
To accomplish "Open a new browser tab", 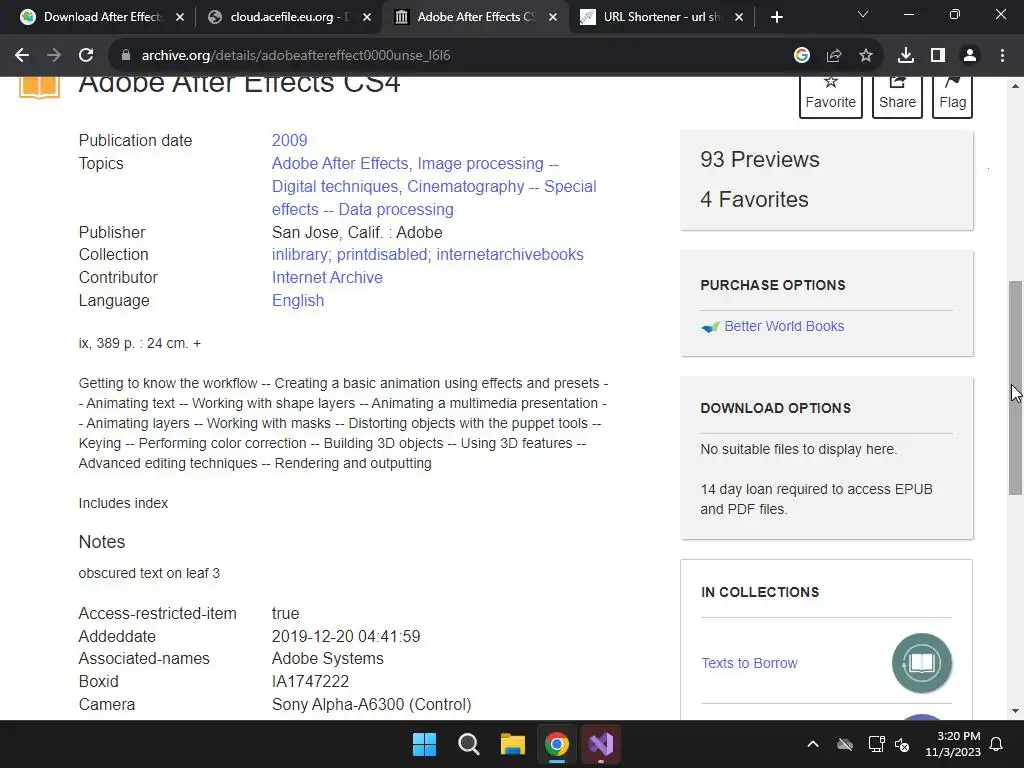I will pyautogui.click(x=776, y=17).
